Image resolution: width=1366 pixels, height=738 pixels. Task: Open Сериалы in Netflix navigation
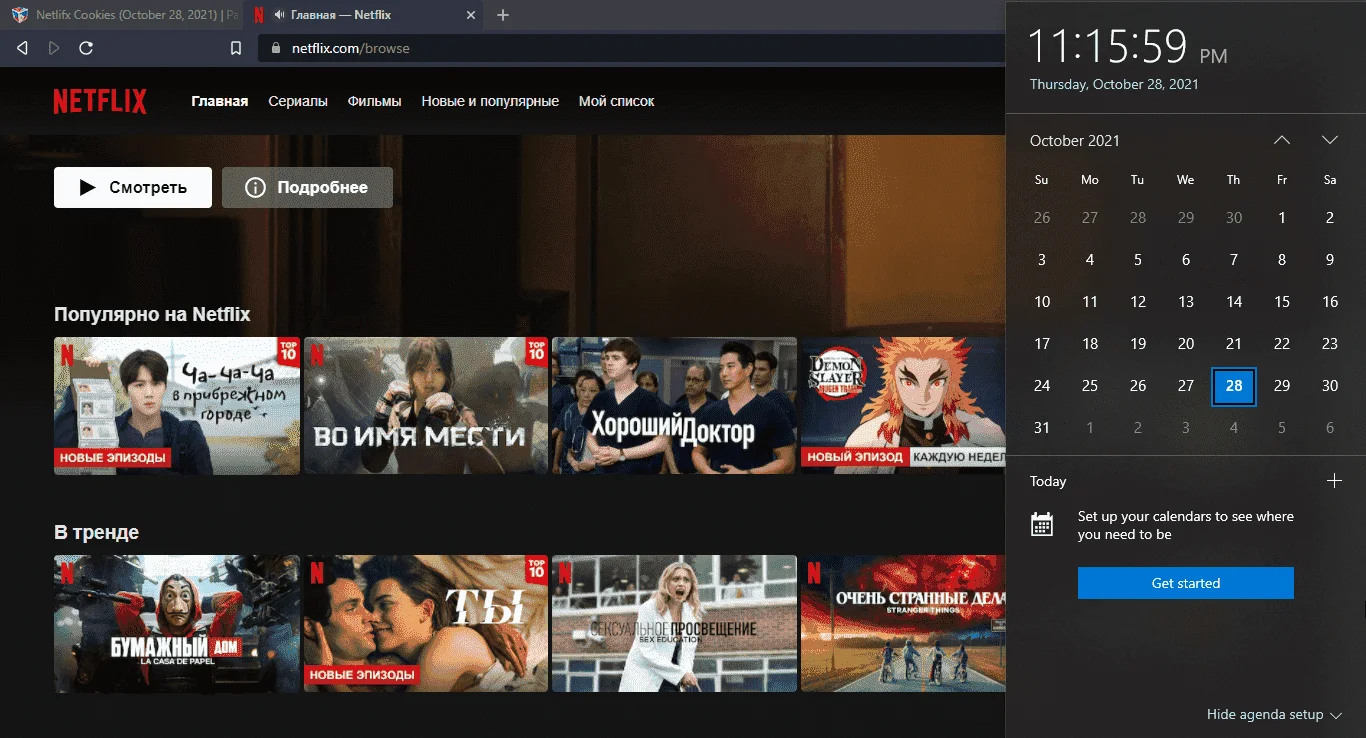pyautogui.click(x=298, y=101)
